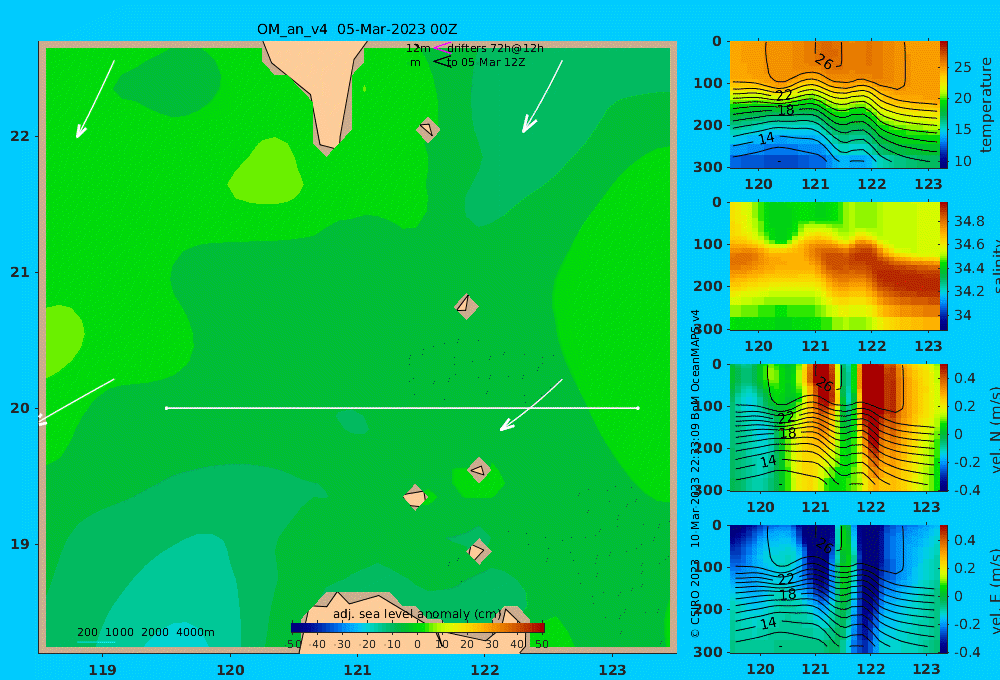Screen dimensions: 1000x680
Task: Click the island near 20.75N 121.85E
Action: click(466, 306)
